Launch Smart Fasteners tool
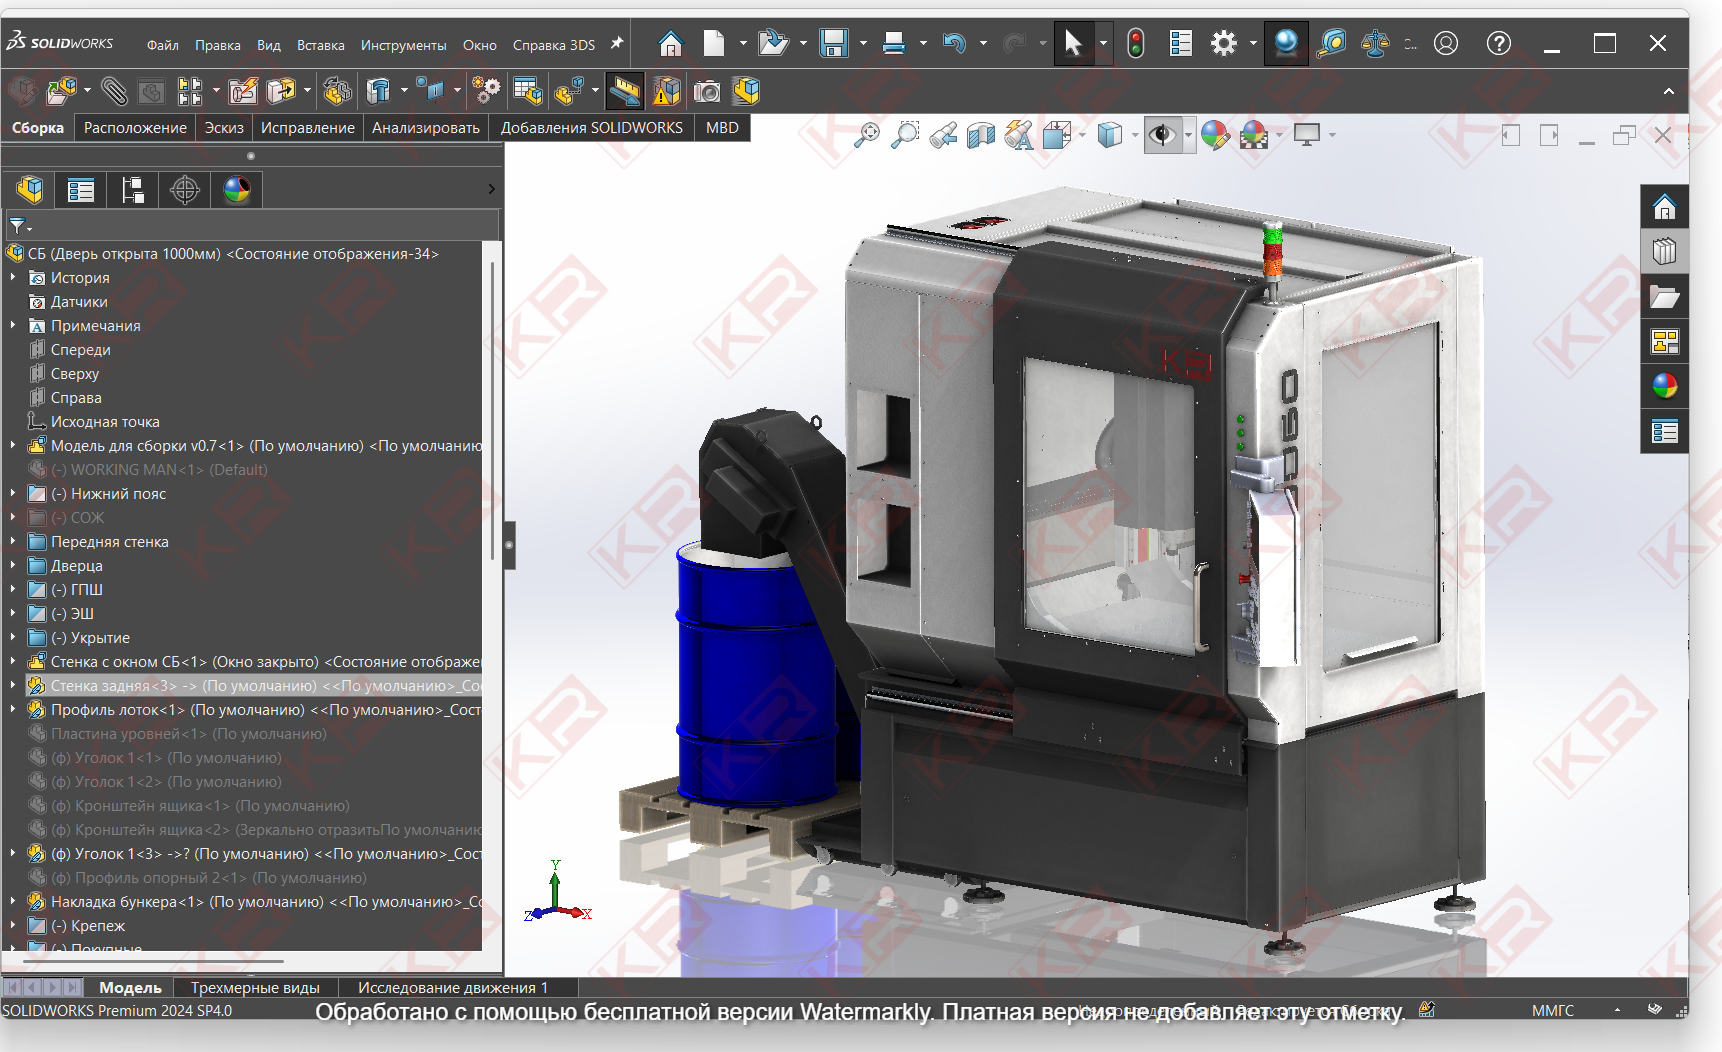The height and width of the screenshot is (1052, 1722). point(242,91)
